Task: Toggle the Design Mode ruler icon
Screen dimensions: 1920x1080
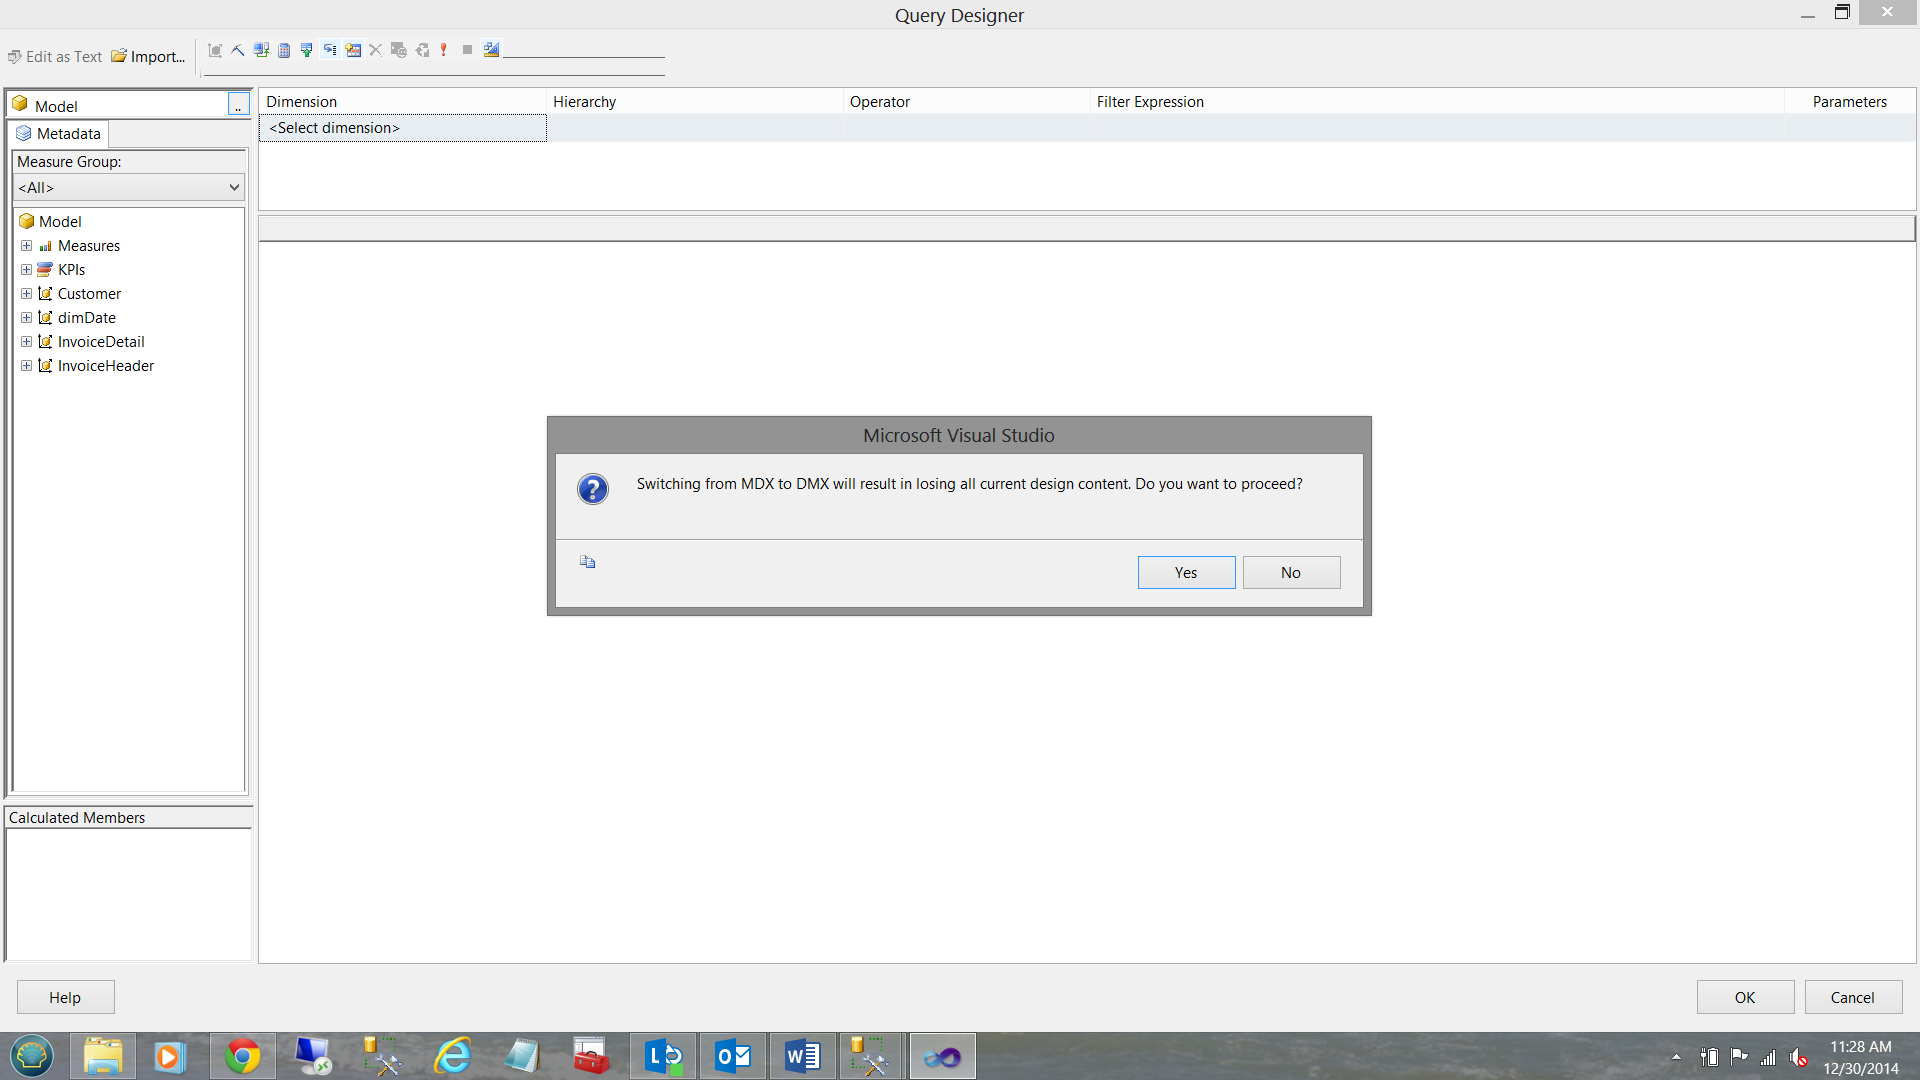Action: (491, 50)
